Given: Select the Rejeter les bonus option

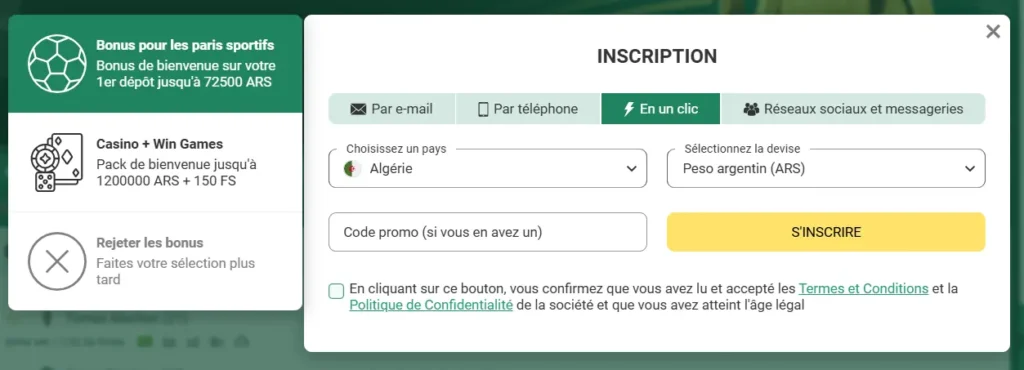Looking at the screenshot, I should [x=155, y=262].
